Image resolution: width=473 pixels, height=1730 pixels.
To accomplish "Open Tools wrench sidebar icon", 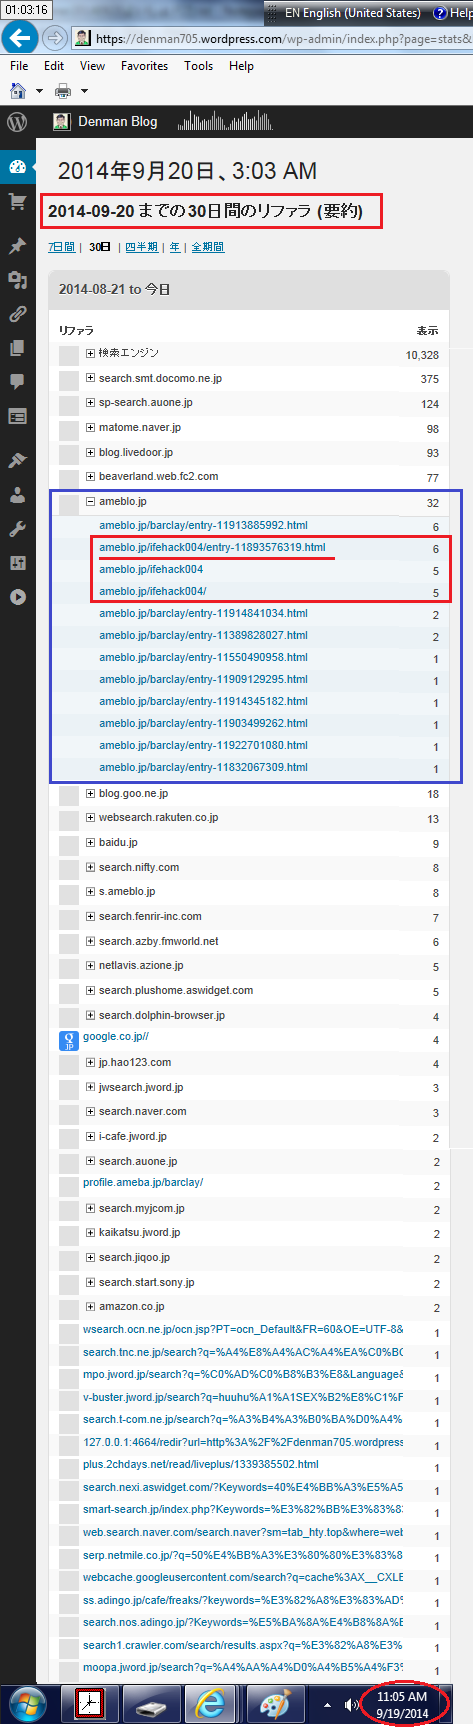I will [17, 529].
